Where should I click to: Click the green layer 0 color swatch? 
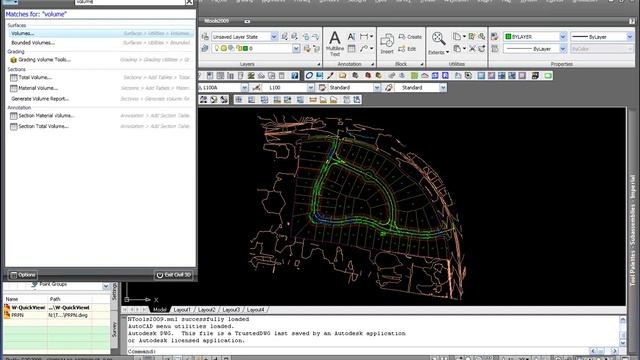click(x=245, y=49)
